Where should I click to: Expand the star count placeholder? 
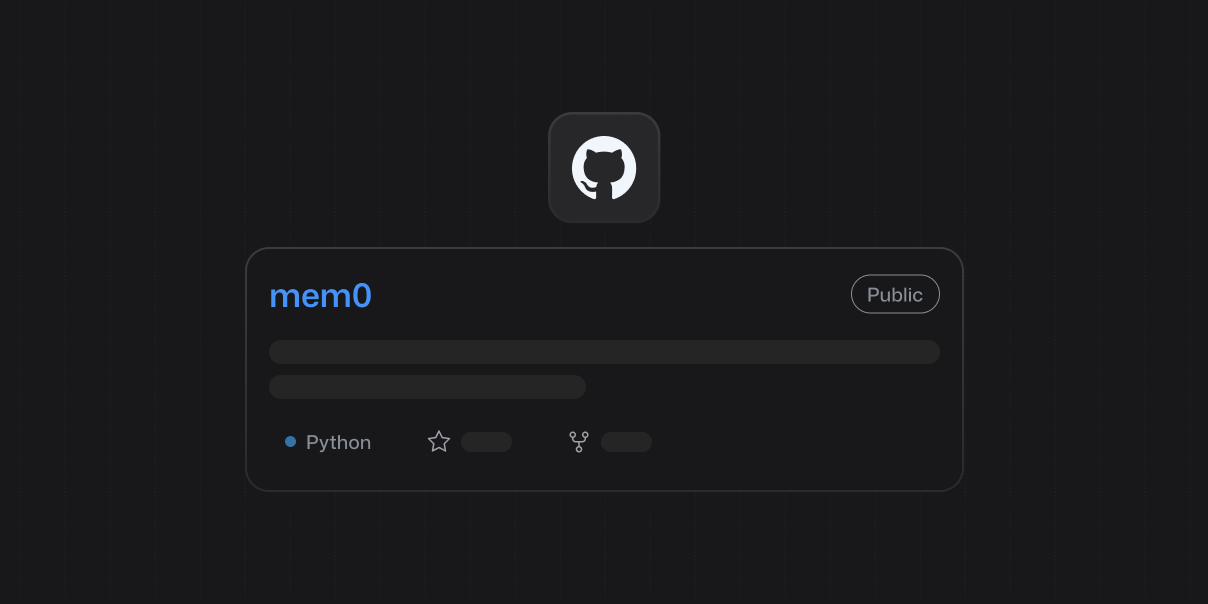click(x=486, y=441)
